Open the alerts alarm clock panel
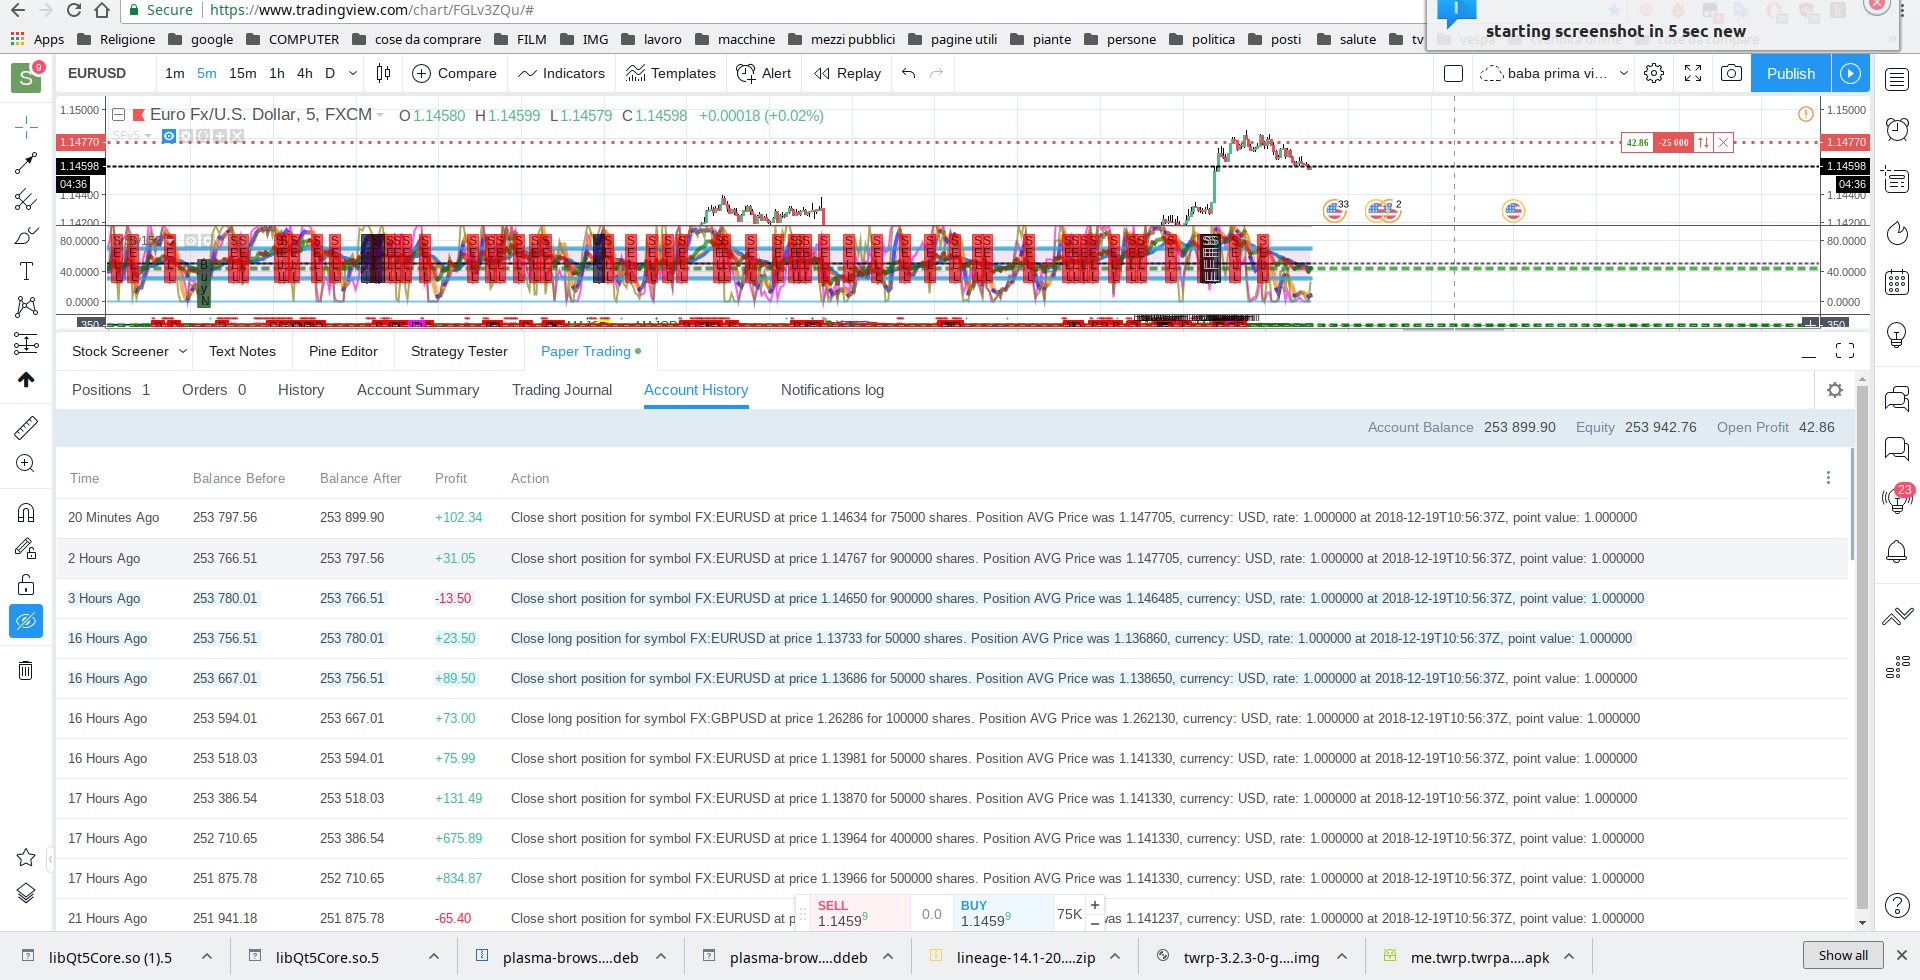 (x=1897, y=129)
